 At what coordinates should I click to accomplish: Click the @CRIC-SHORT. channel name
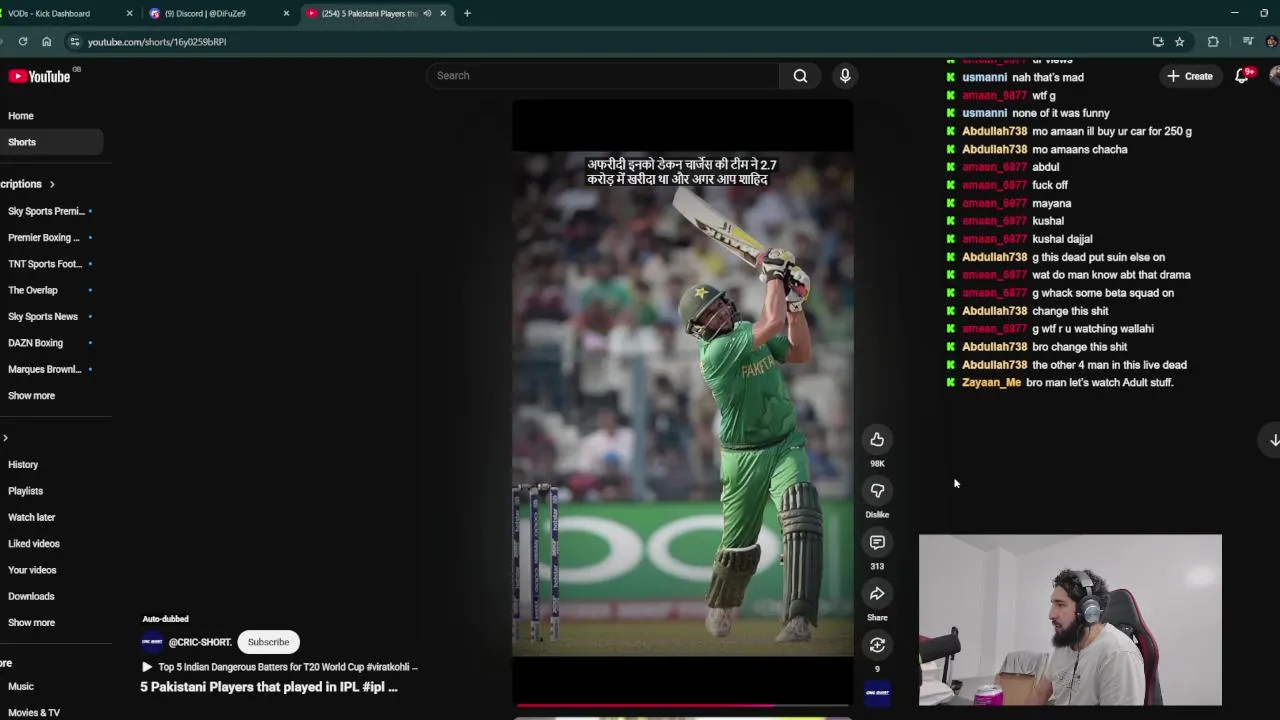point(200,642)
